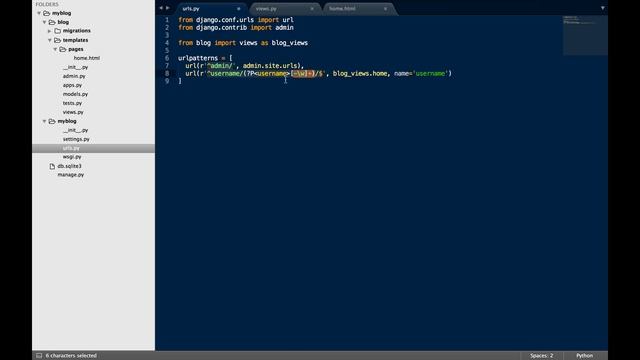The height and width of the screenshot is (360, 640).
Task: Close the home.html tab
Action: pos(385,9)
